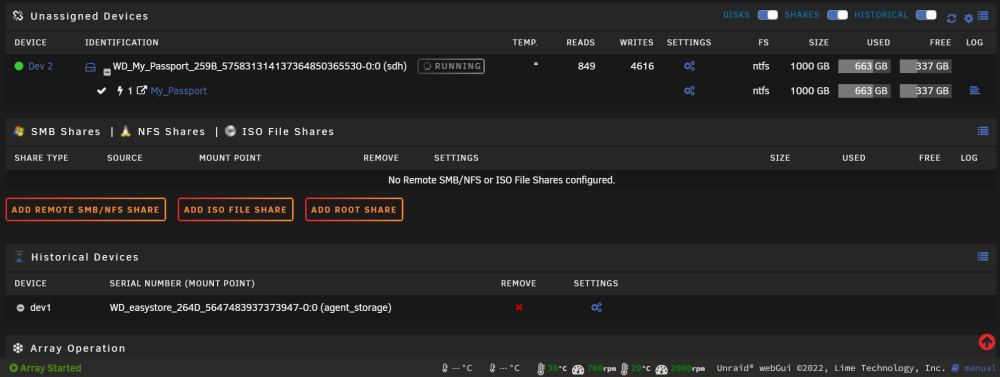Click the manual book icon in footer
The width and height of the screenshot is (1000, 377).
click(x=955, y=368)
